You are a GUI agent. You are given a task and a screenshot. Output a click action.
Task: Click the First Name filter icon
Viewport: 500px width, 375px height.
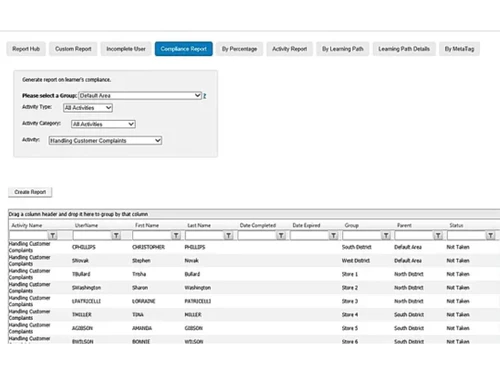tap(176, 236)
